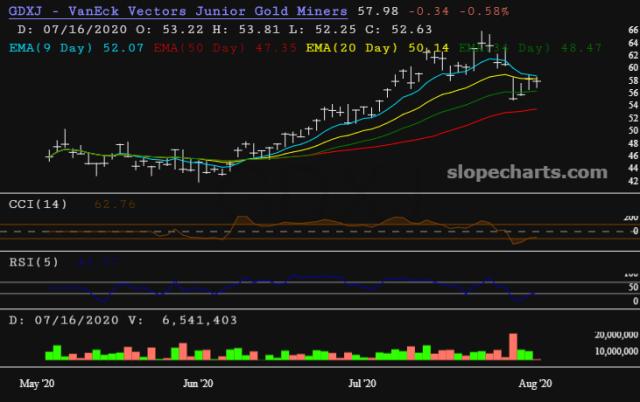Select the close price C: 52.63

[x=398, y=29]
